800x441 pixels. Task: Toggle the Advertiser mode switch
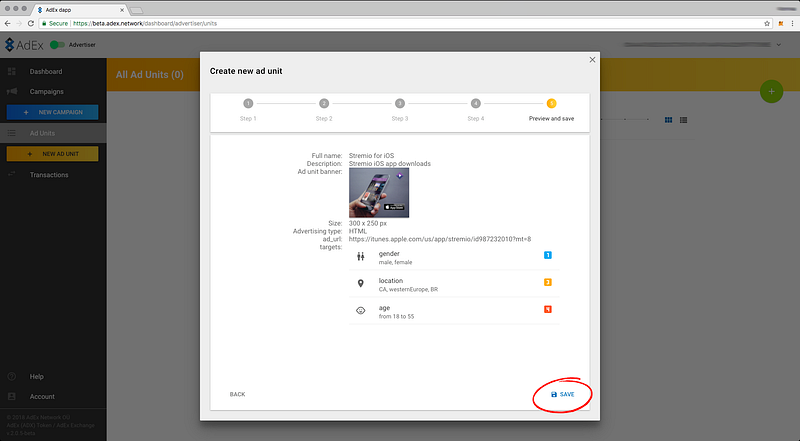click(57, 45)
